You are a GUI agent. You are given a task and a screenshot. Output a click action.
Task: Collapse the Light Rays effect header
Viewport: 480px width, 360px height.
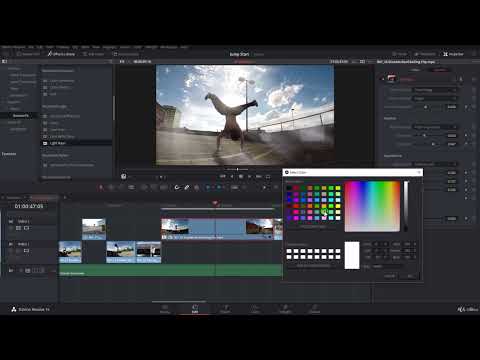click(383, 79)
